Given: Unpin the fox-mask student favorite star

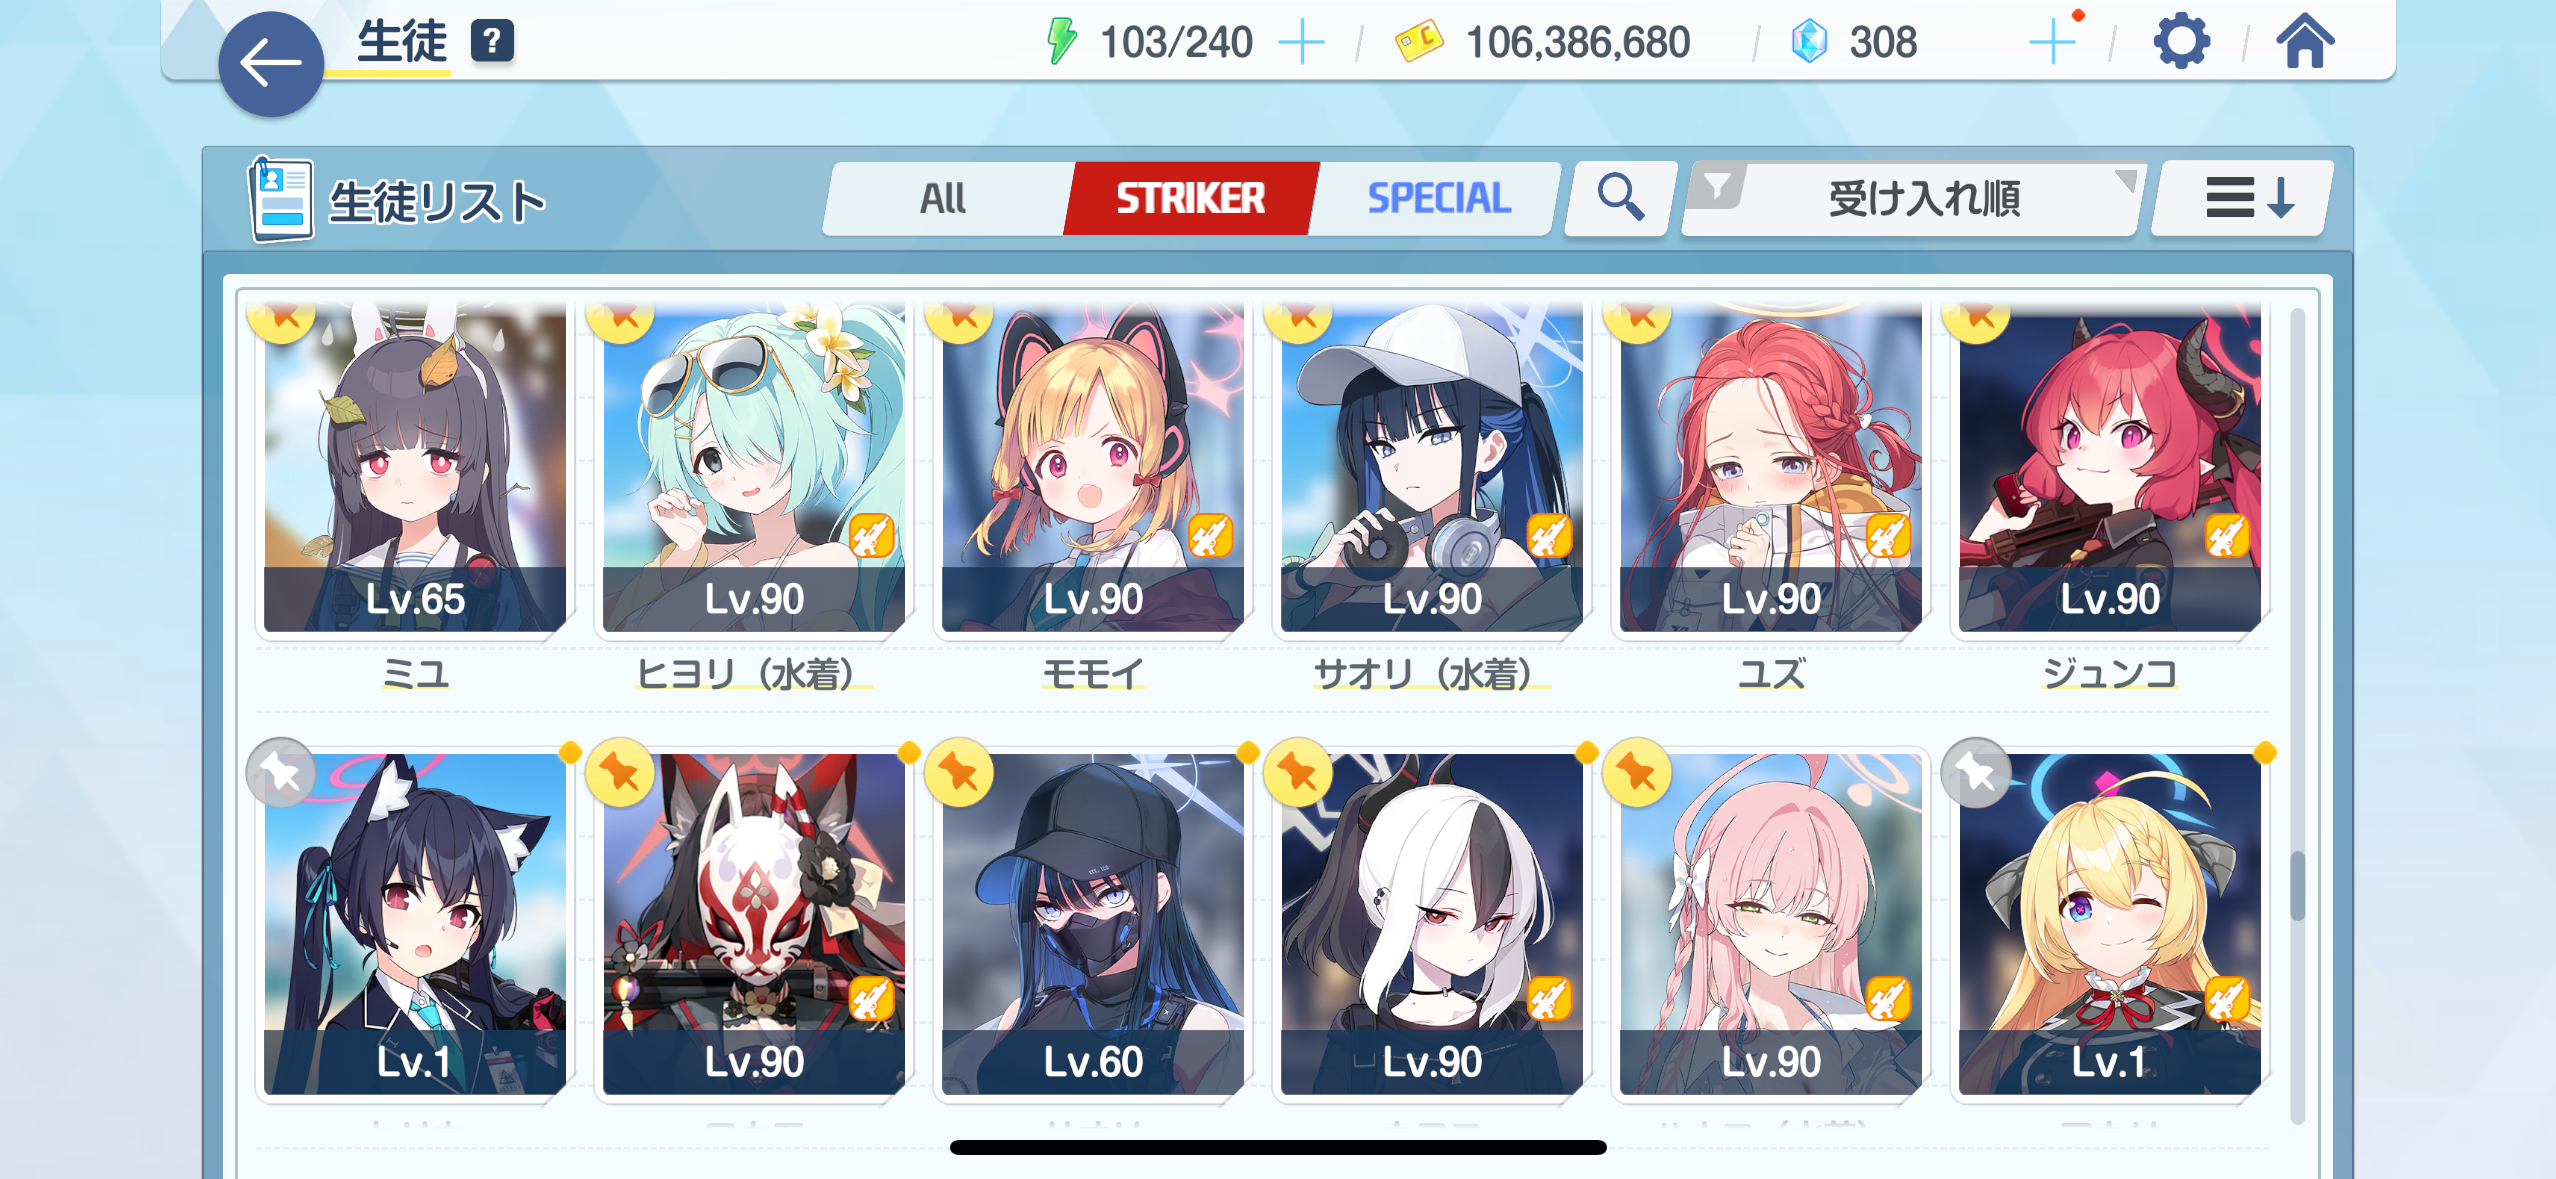Looking at the screenshot, I should 620,772.
